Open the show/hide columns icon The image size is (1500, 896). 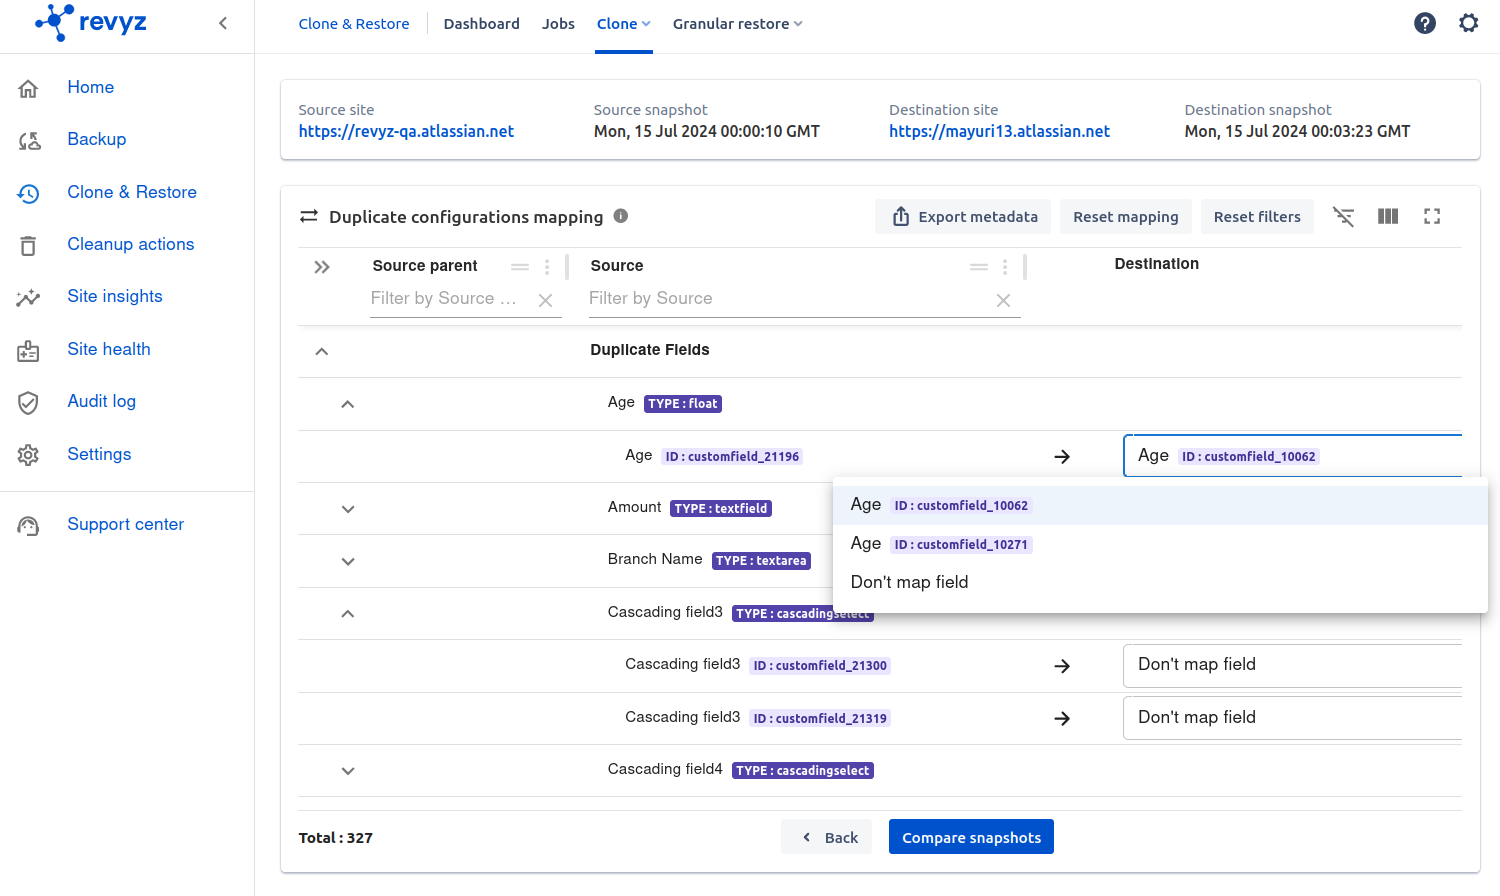click(1388, 216)
